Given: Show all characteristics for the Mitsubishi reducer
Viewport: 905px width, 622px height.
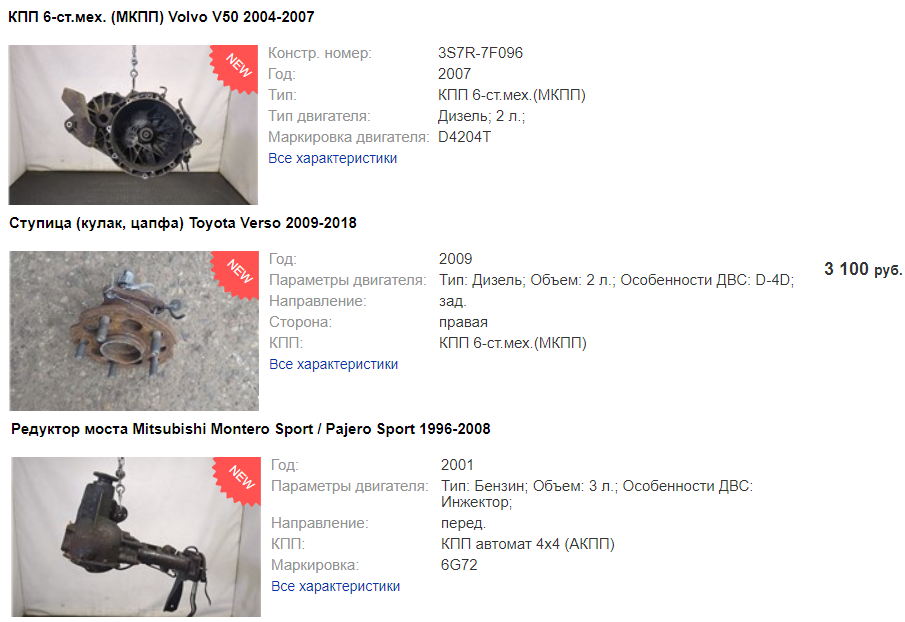Looking at the screenshot, I should tap(335, 586).
